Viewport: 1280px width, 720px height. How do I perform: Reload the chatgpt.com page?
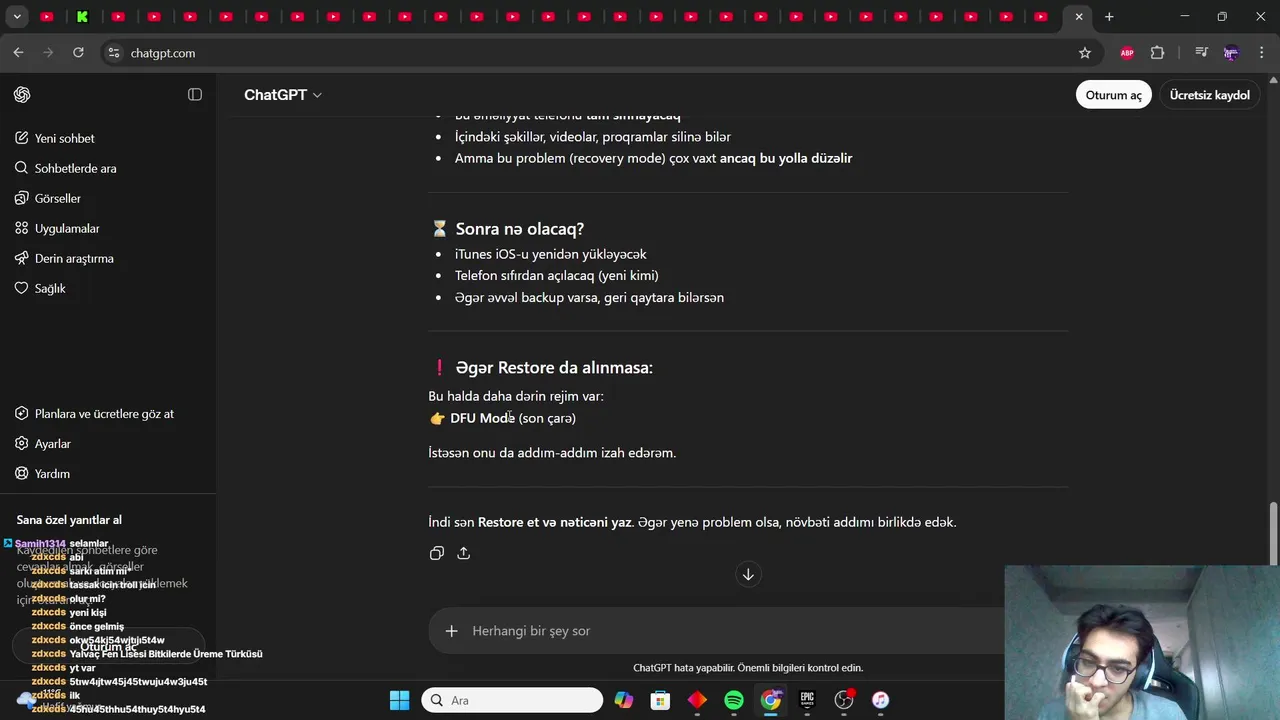point(78,53)
